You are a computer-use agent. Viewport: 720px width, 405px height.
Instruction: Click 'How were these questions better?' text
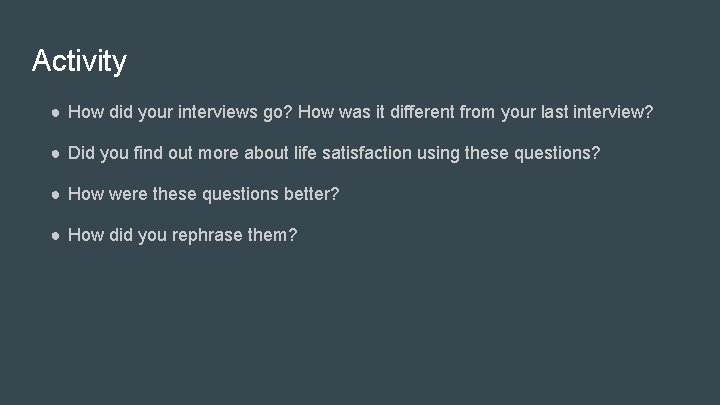click(203, 194)
